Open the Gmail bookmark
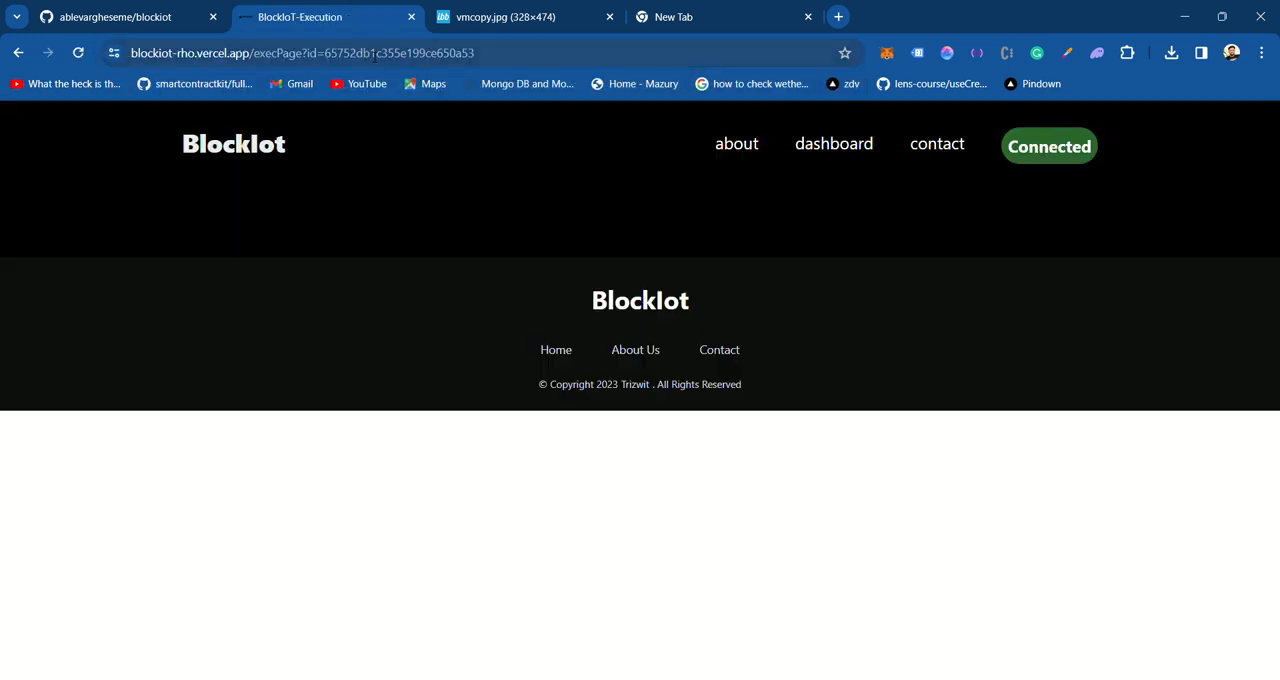 [291, 84]
